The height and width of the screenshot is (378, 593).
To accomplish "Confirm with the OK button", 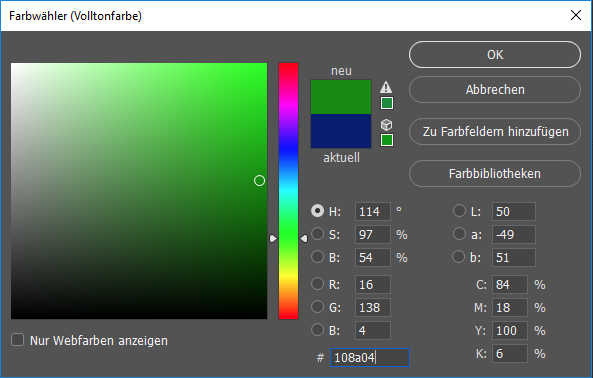I will pos(495,55).
